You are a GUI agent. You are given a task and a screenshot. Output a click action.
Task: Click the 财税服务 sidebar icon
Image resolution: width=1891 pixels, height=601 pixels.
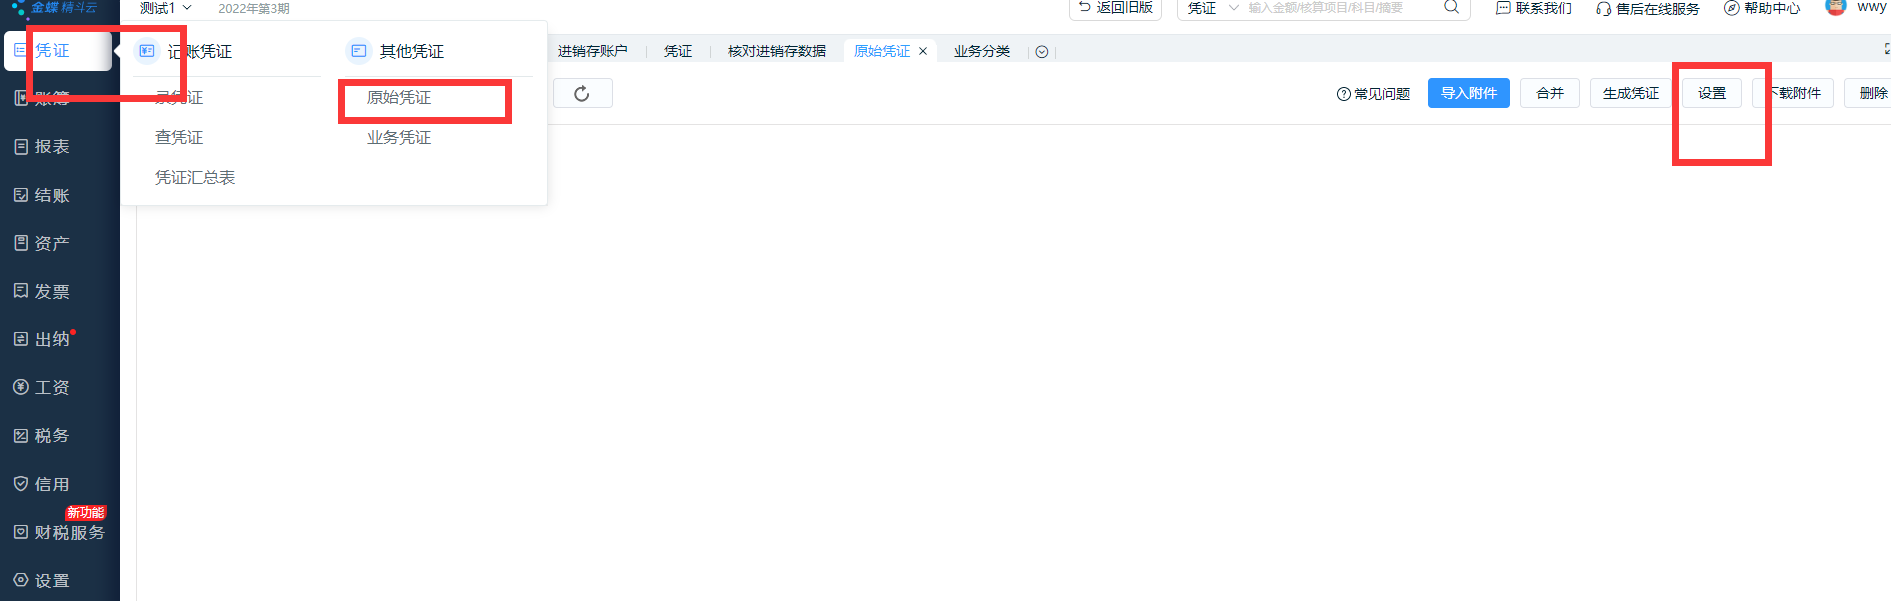[21, 532]
